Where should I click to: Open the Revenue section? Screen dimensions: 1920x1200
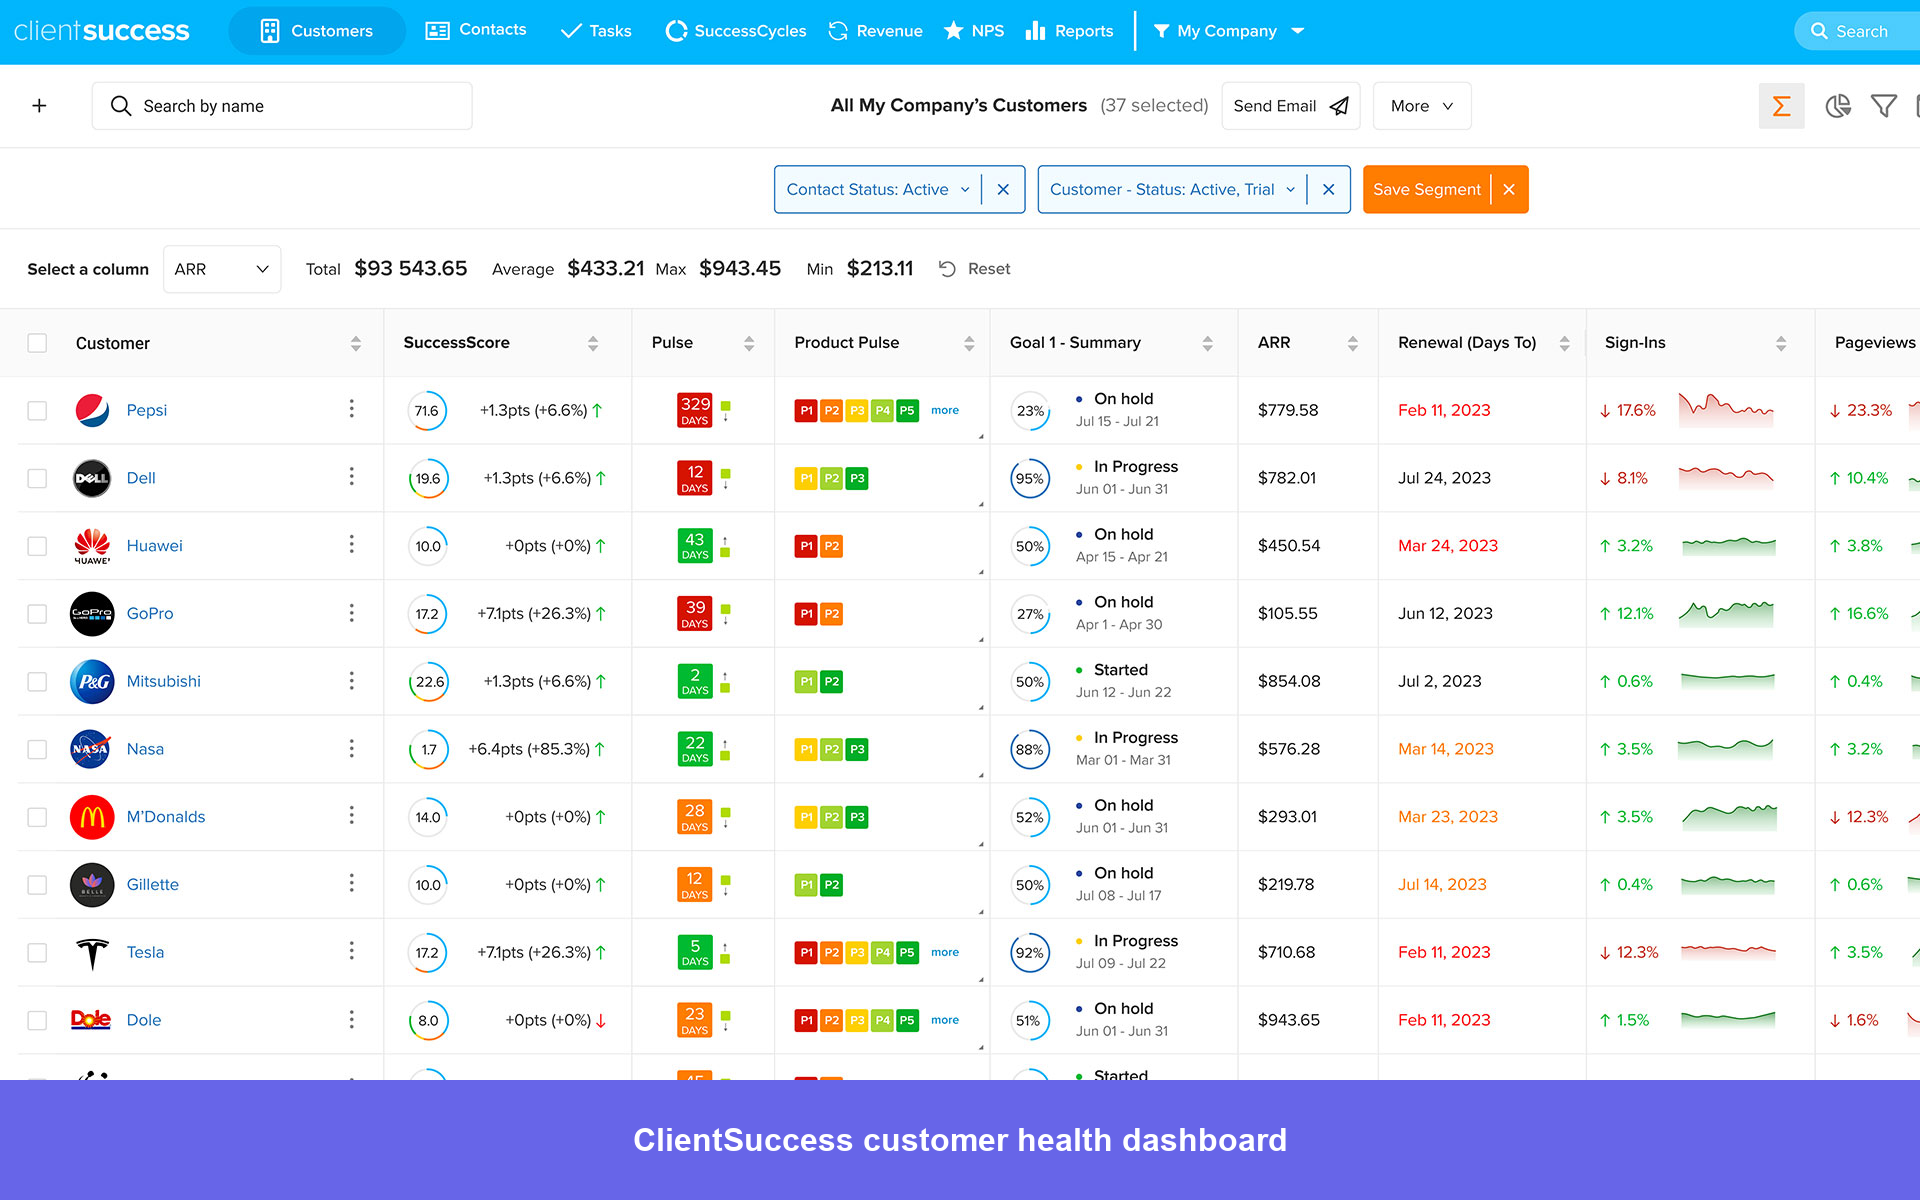pos(874,30)
